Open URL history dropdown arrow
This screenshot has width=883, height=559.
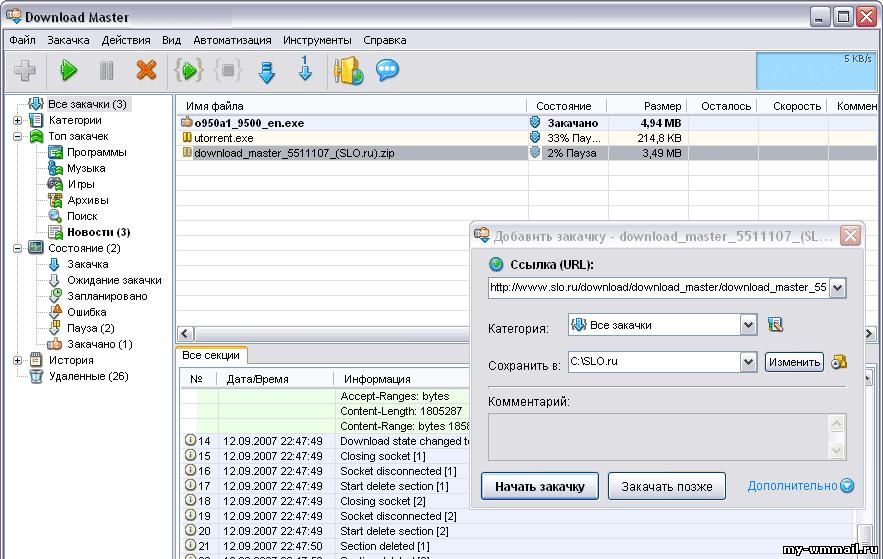[837, 288]
